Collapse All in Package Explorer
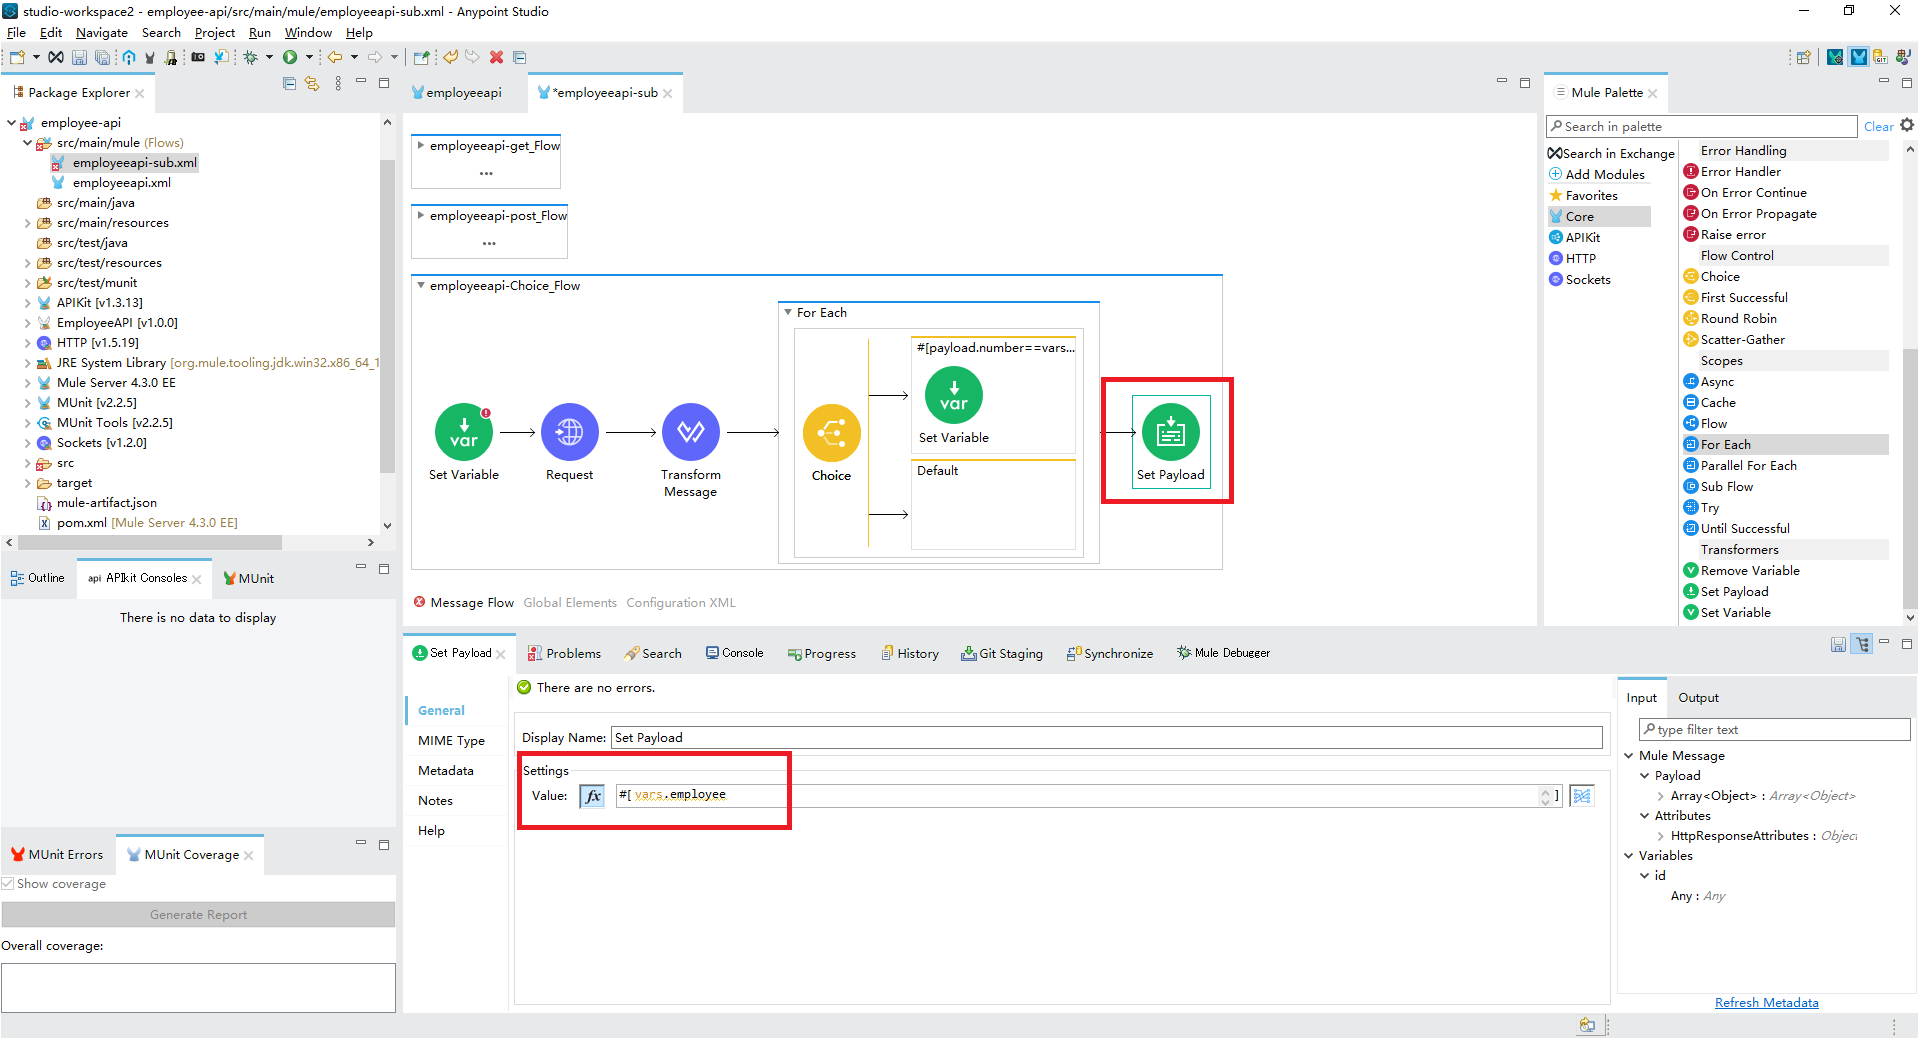1918x1040 pixels. (290, 84)
